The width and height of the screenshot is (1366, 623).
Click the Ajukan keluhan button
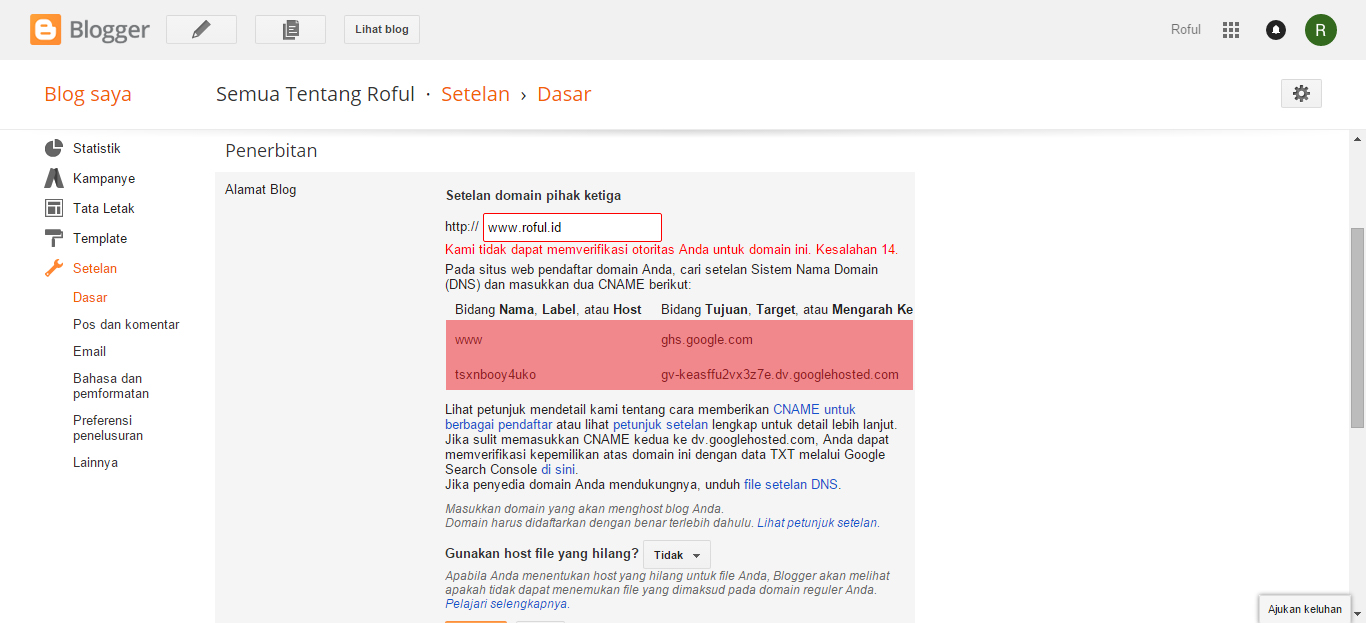point(1304,608)
